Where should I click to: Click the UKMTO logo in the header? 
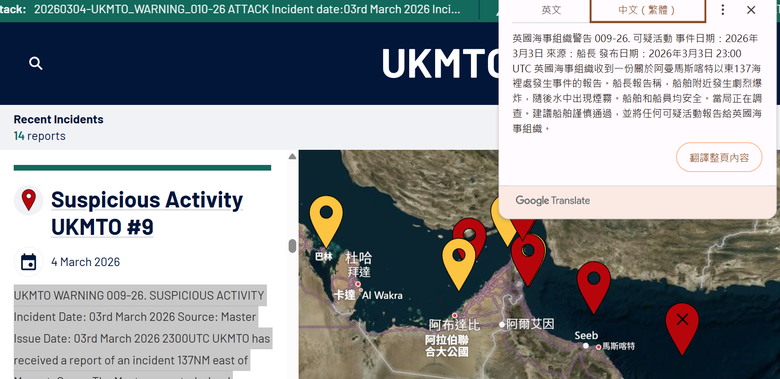440,63
